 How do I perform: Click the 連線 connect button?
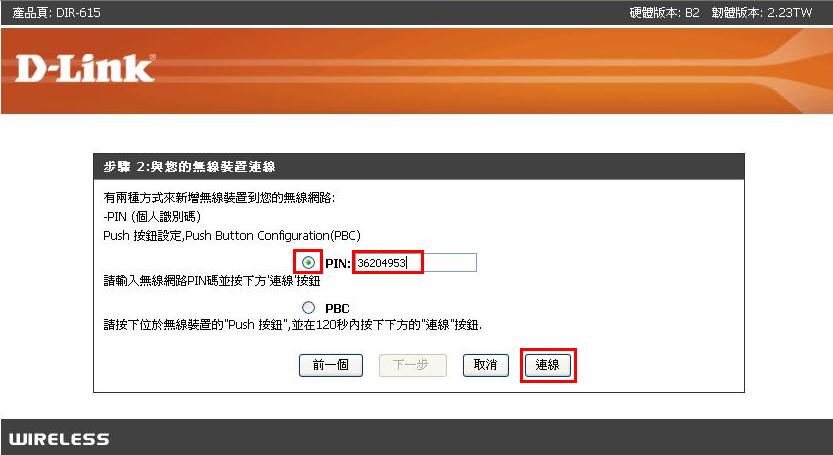[x=548, y=365]
